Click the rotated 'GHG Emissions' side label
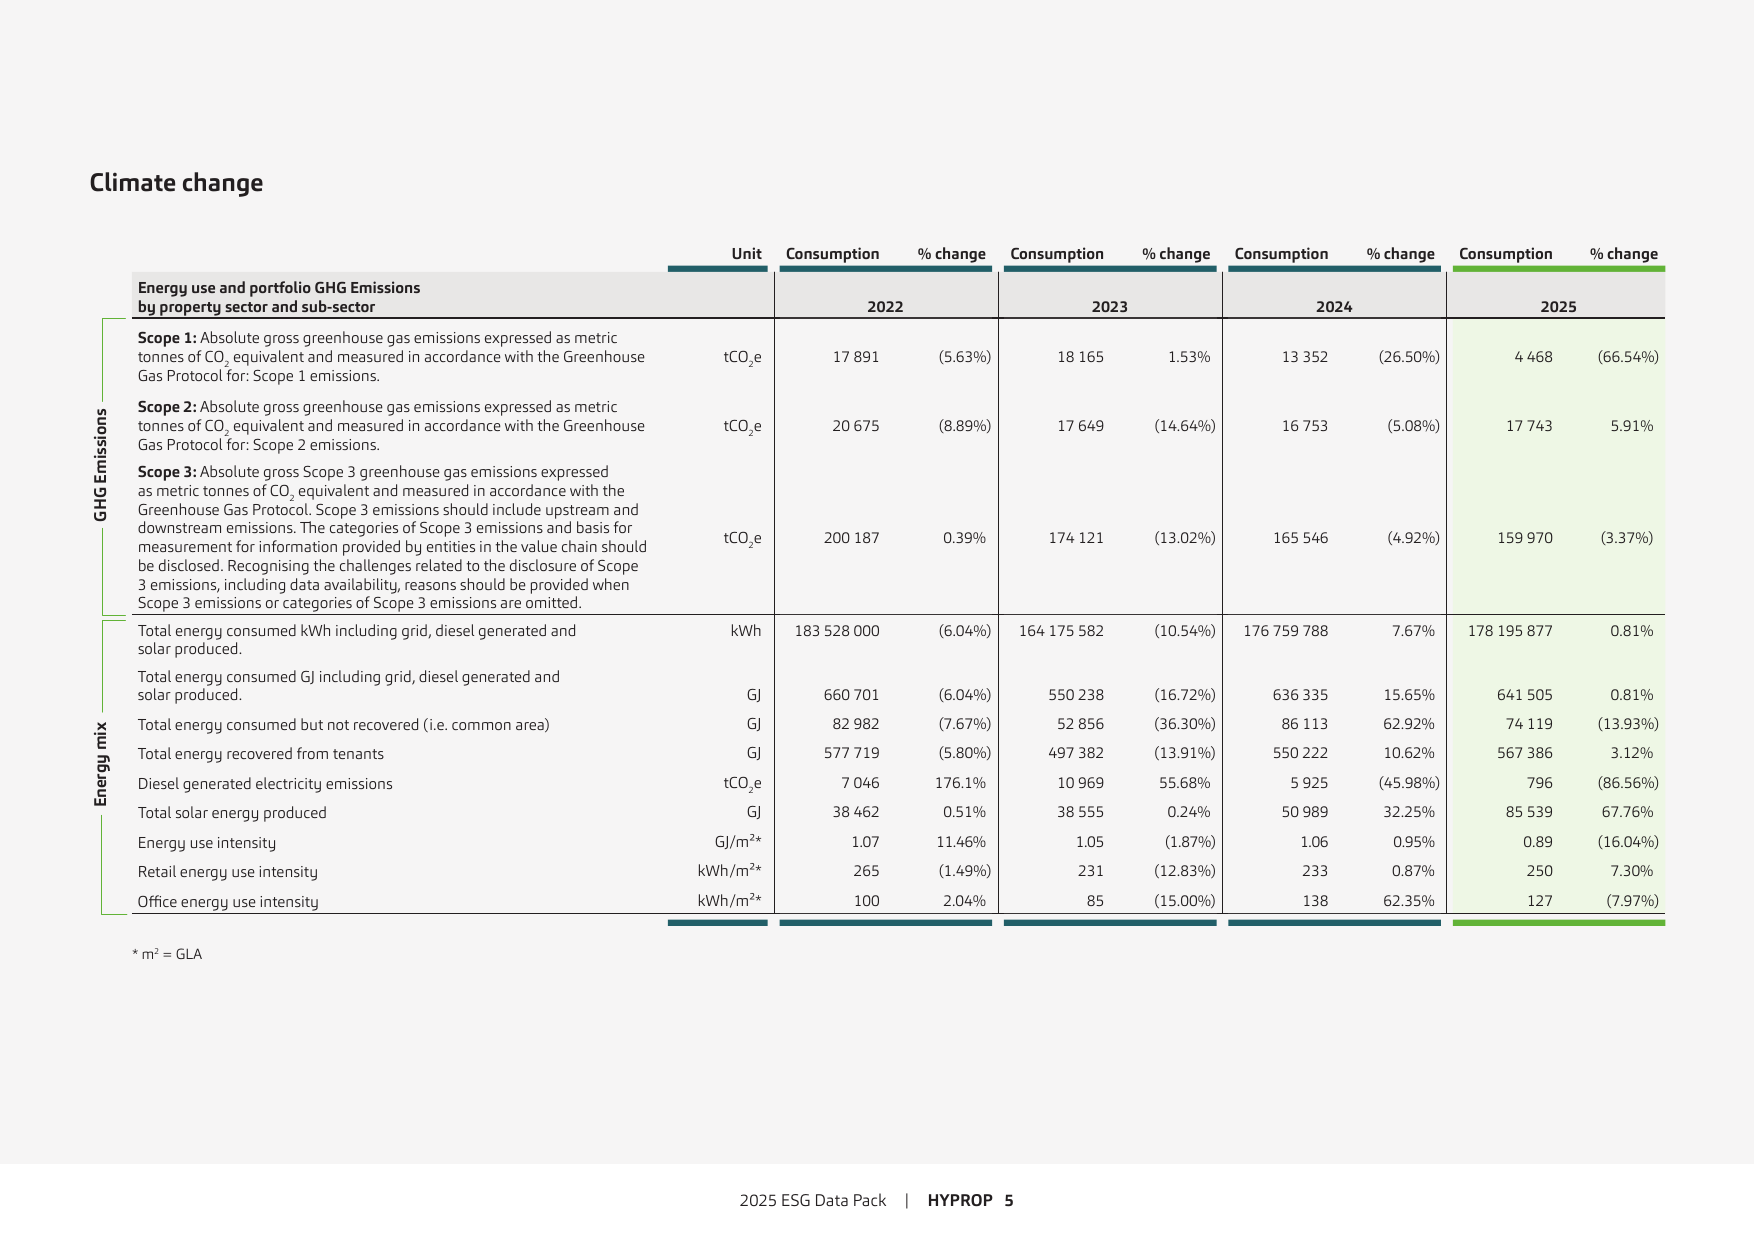 (x=100, y=464)
